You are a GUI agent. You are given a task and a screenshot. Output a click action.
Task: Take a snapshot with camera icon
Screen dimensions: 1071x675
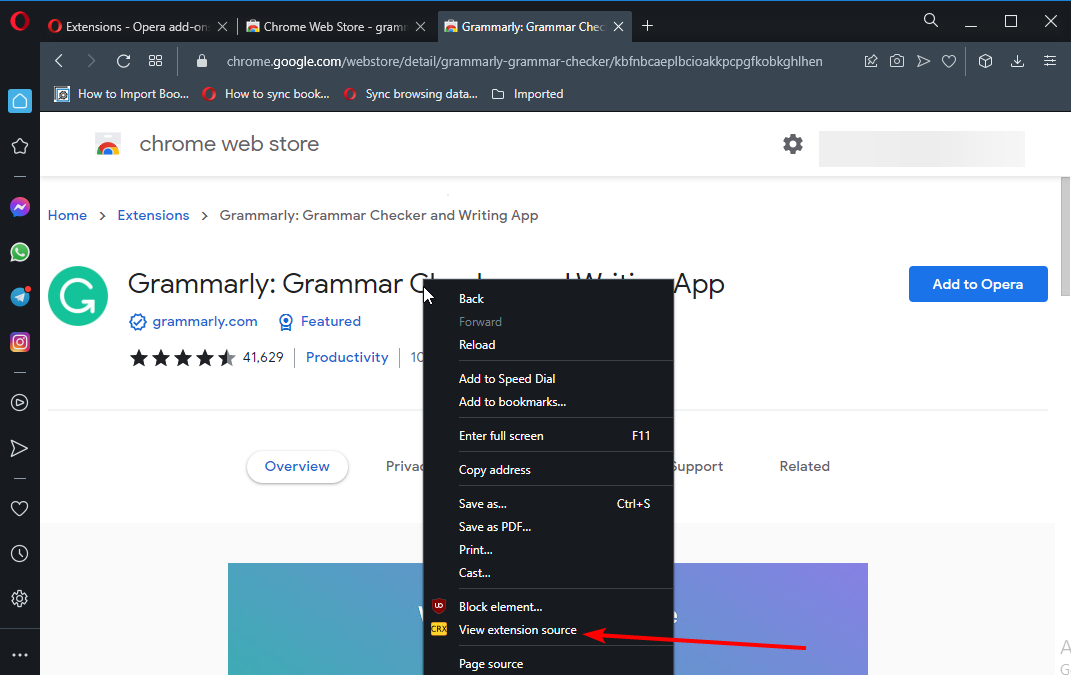coord(897,61)
